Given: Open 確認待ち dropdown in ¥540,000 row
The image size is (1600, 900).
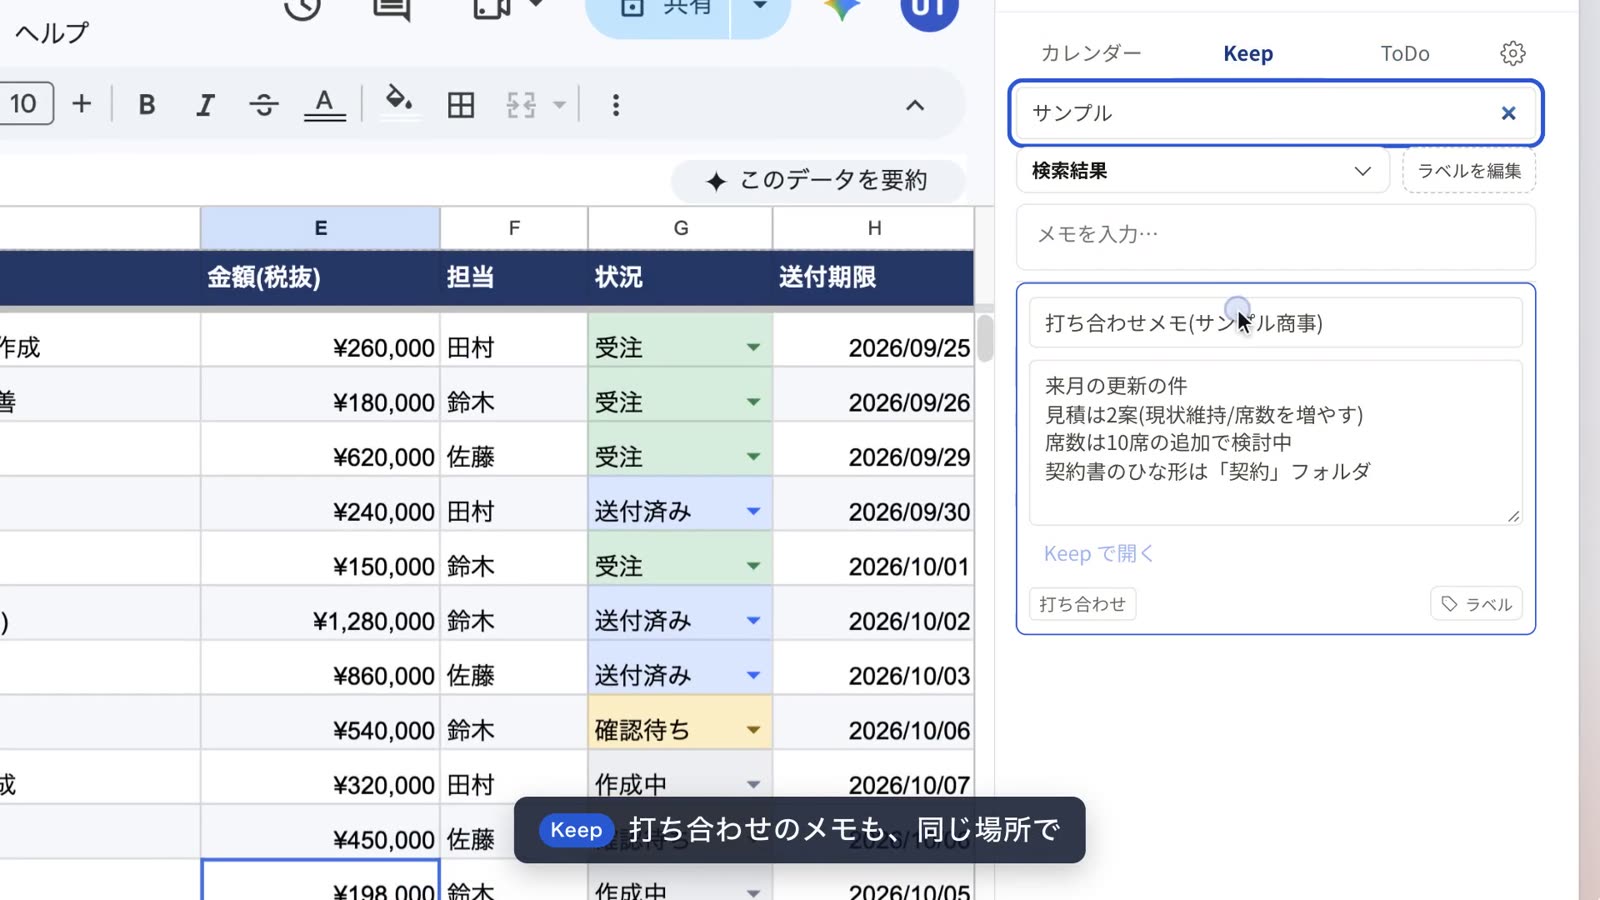Looking at the screenshot, I should pos(753,730).
